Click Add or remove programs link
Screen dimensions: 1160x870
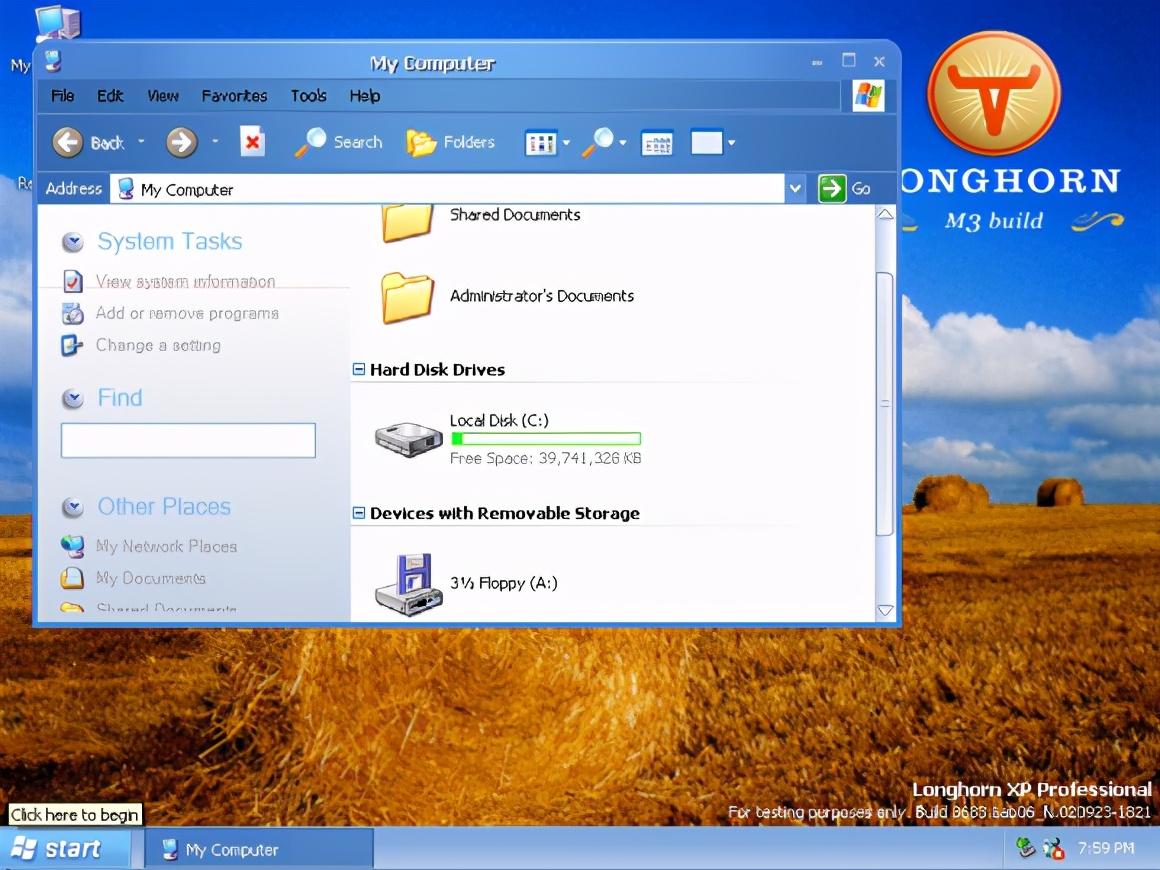coord(187,313)
